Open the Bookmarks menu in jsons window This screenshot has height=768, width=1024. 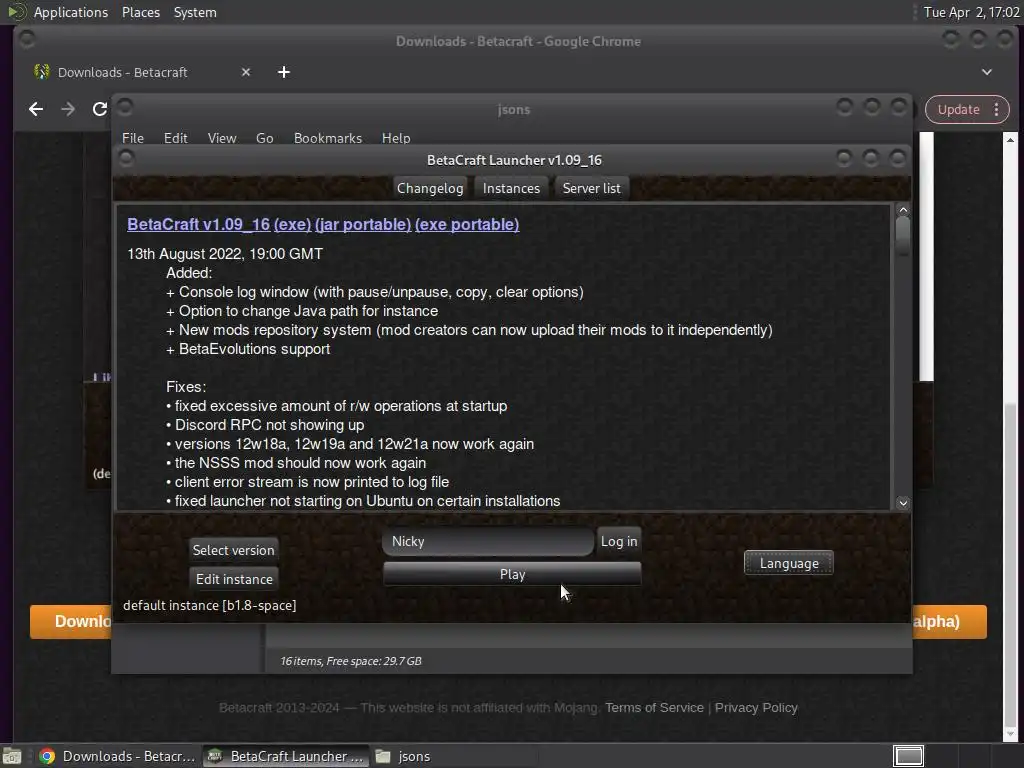tap(328, 138)
